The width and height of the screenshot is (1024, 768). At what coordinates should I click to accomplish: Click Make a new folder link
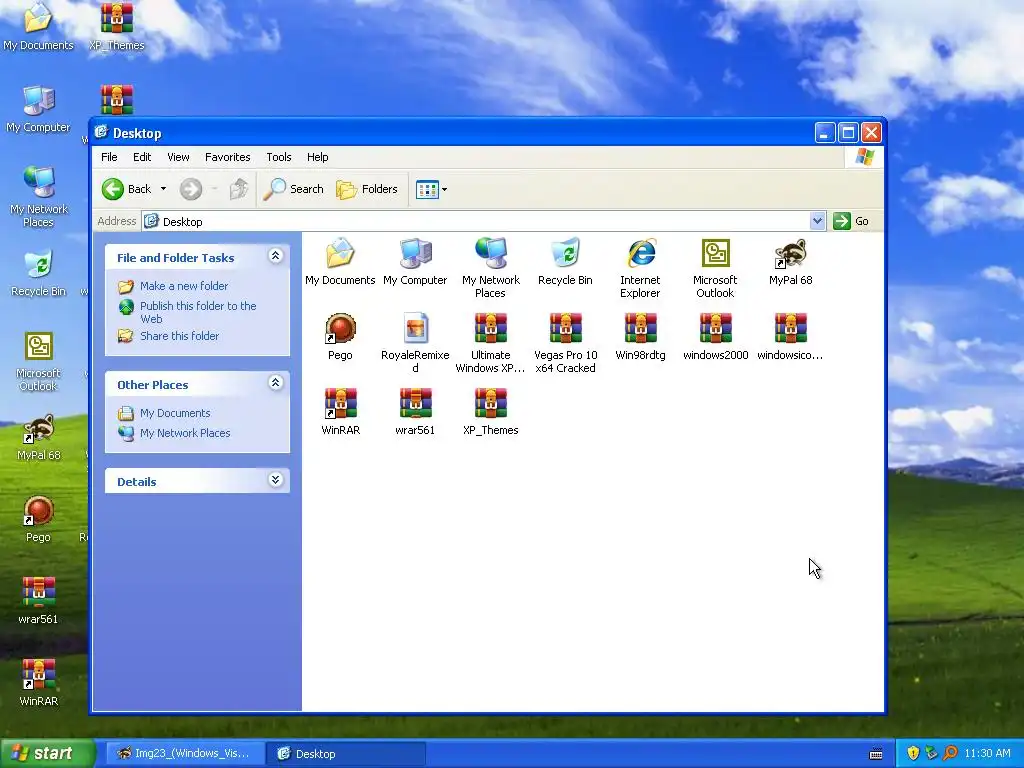184,286
